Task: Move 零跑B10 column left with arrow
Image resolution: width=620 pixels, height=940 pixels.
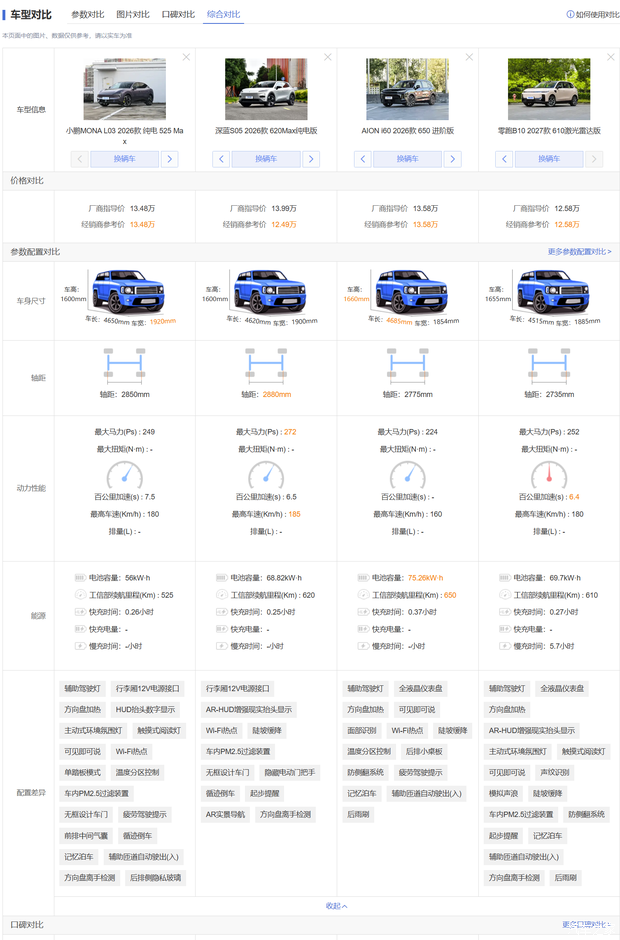Action: tap(504, 159)
